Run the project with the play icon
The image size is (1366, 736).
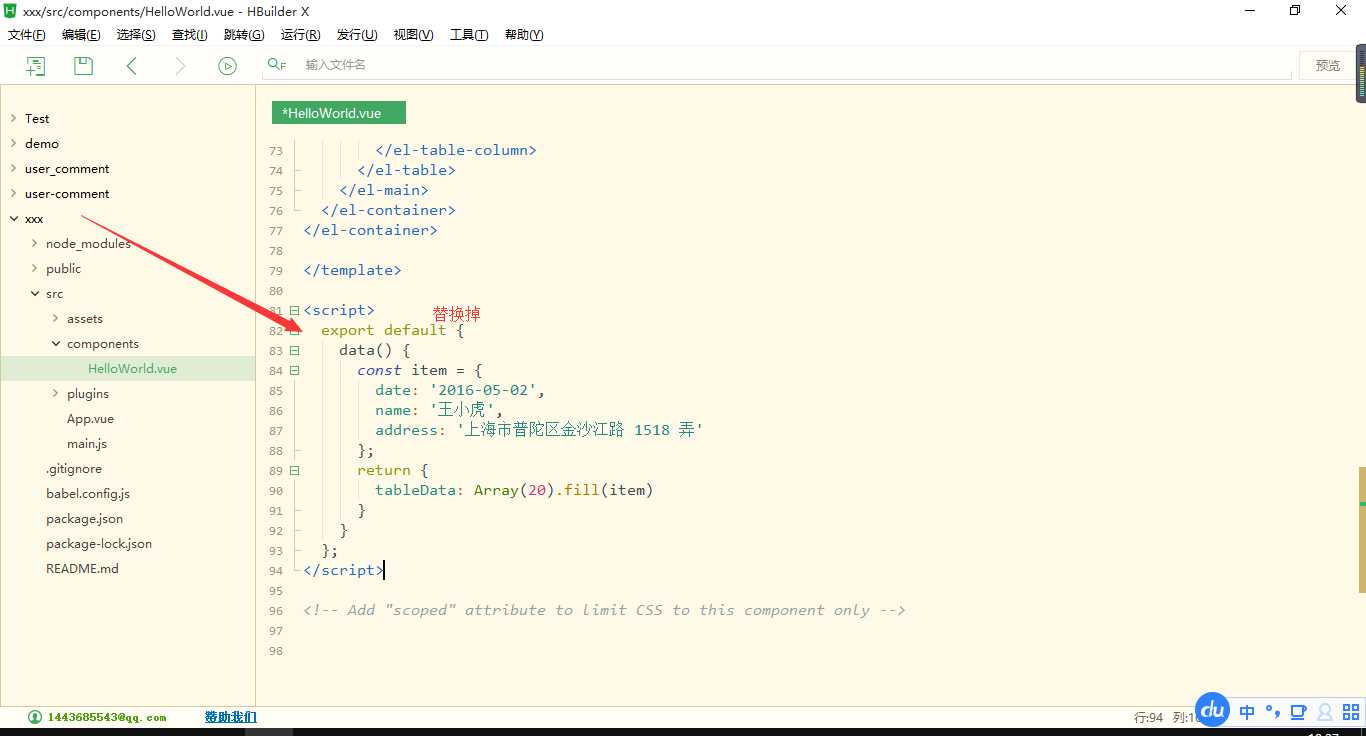[x=228, y=66]
